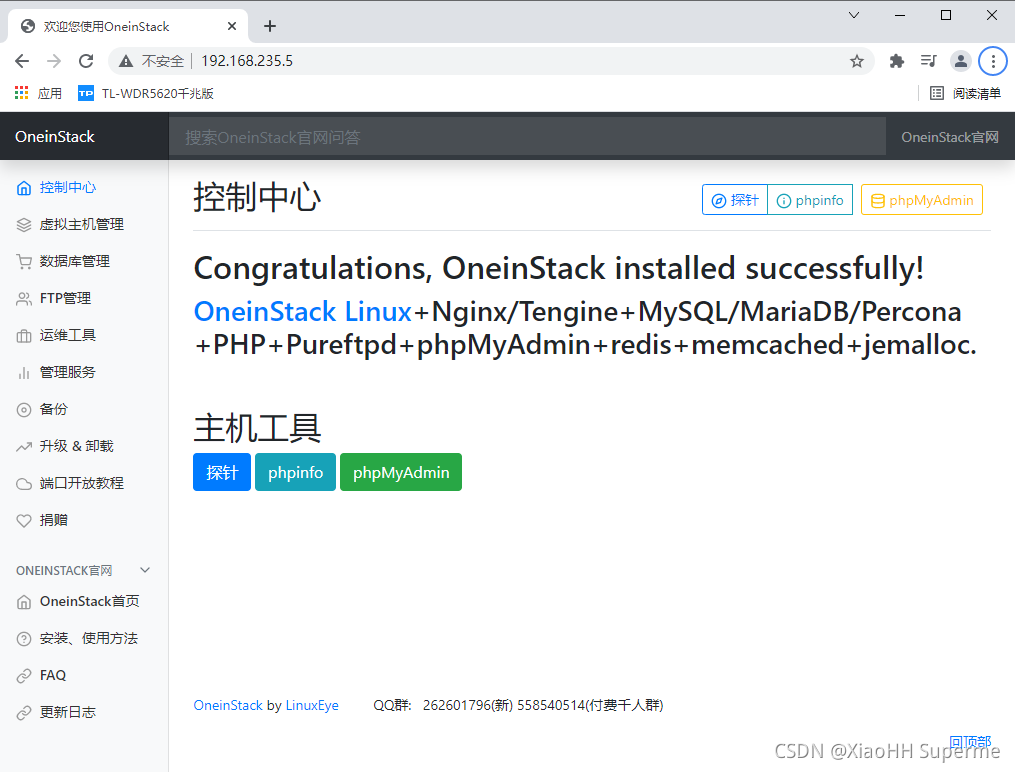Click the users icon beside FTP管理
The height and width of the screenshot is (772, 1015).
coord(24,298)
